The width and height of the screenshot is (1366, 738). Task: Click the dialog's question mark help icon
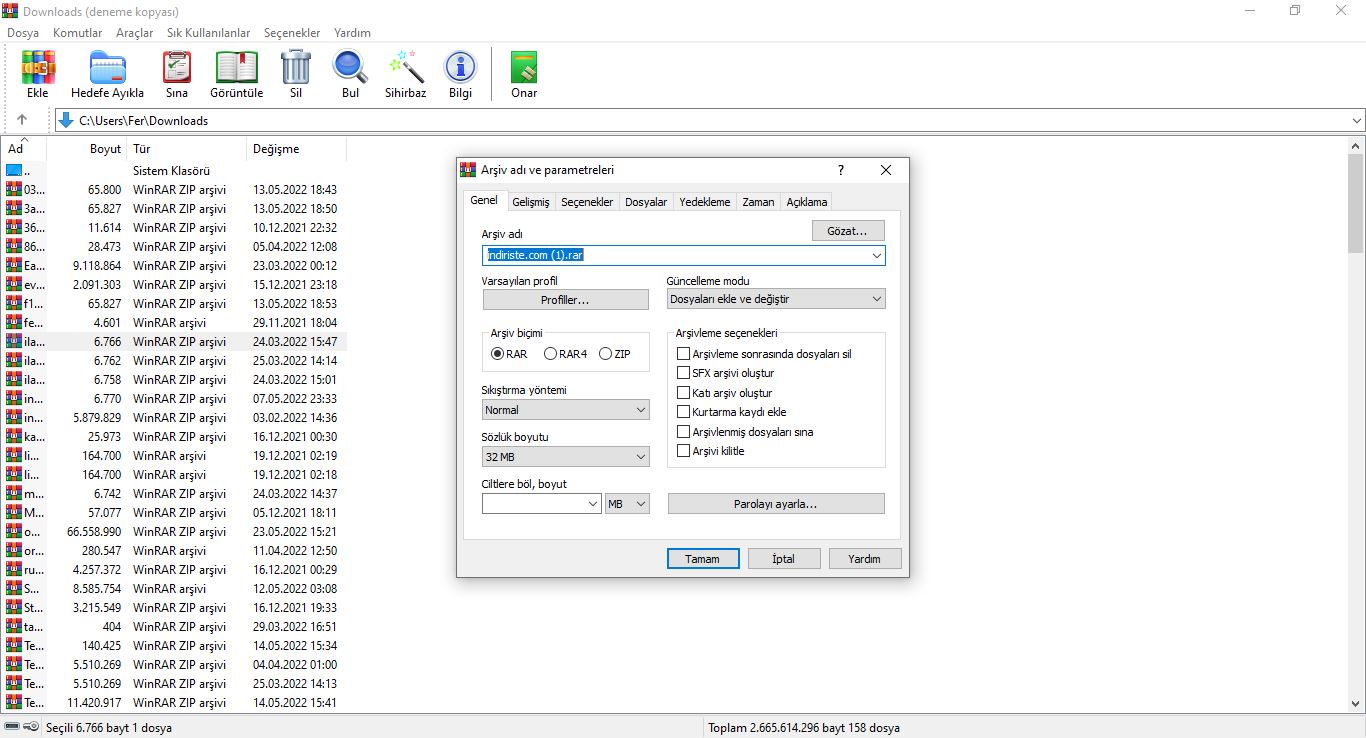click(x=840, y=170)
